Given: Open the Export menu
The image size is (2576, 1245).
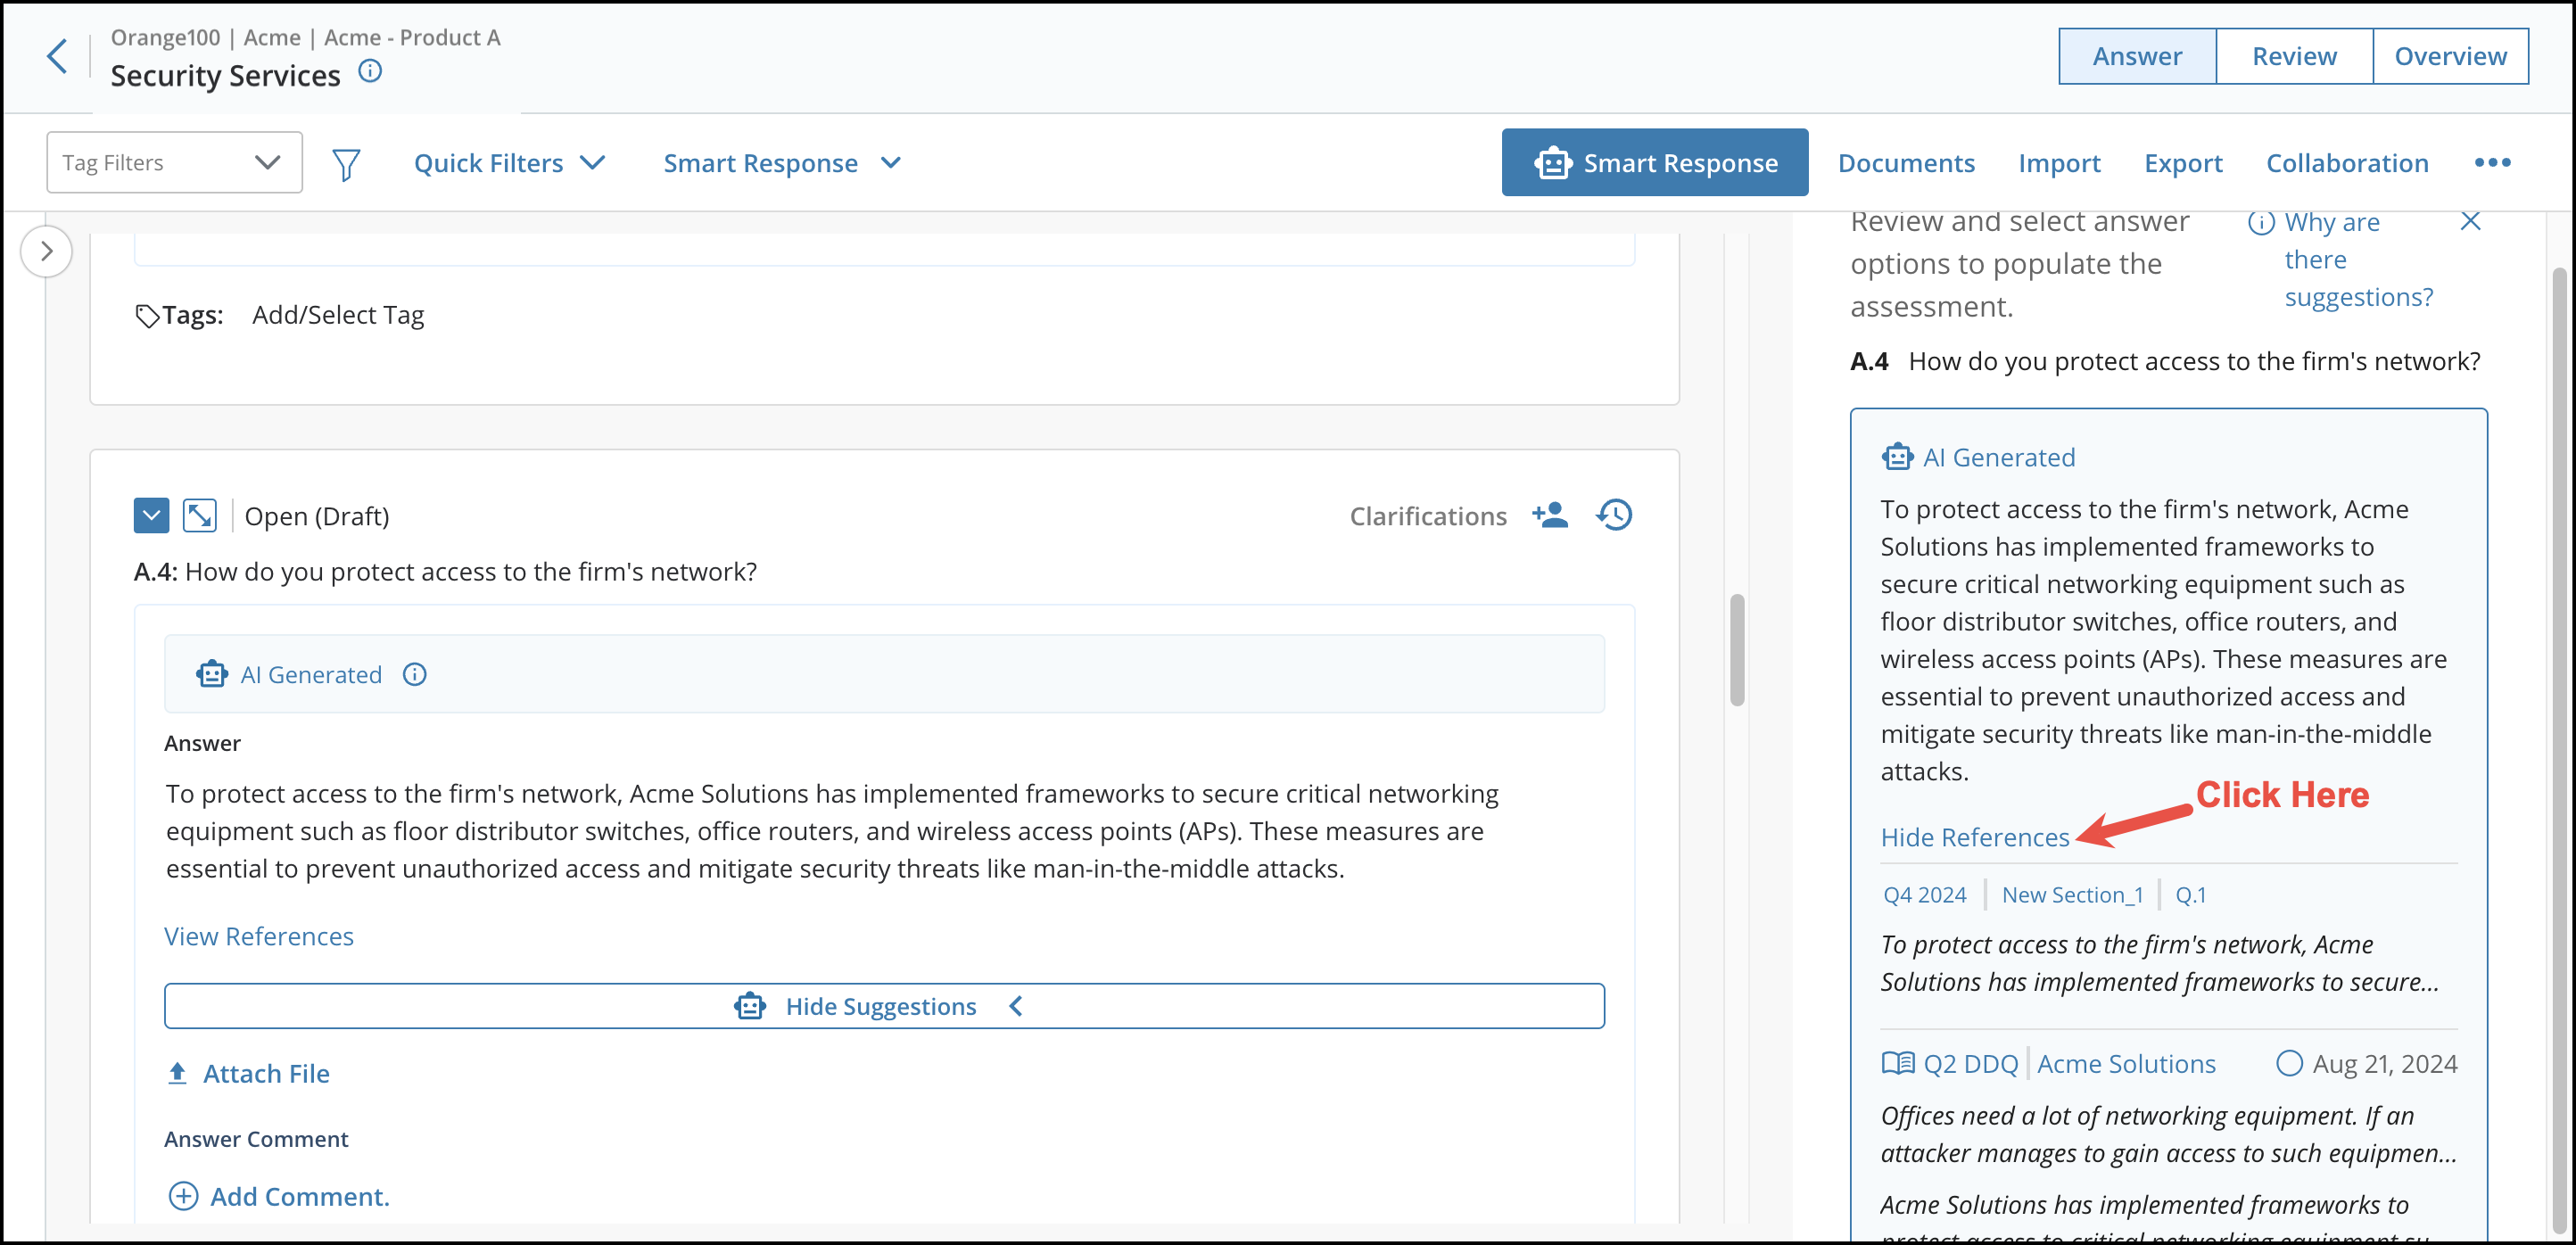Looking at the screenshot, I should point(2183,163).
